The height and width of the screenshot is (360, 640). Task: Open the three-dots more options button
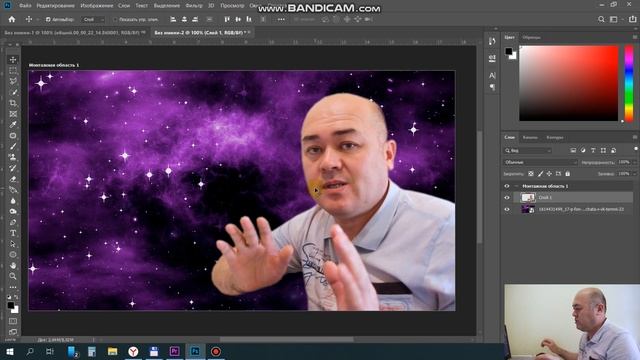click(281, 19)
